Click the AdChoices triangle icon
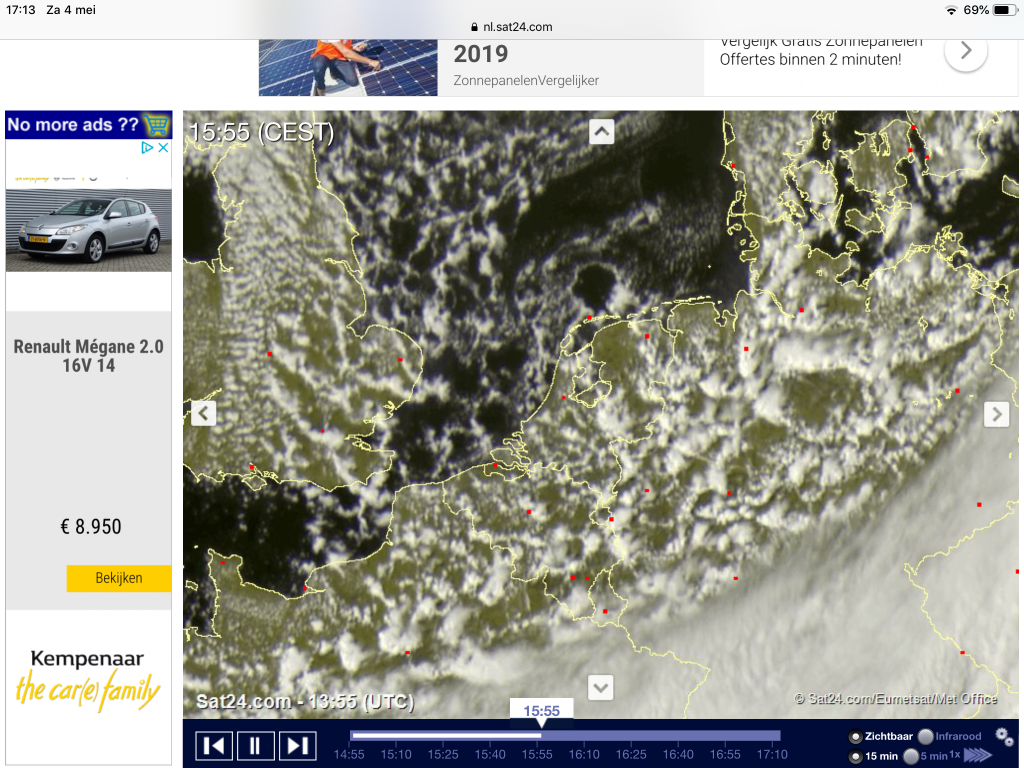1024x768 pixels. [x=148, y=148]
